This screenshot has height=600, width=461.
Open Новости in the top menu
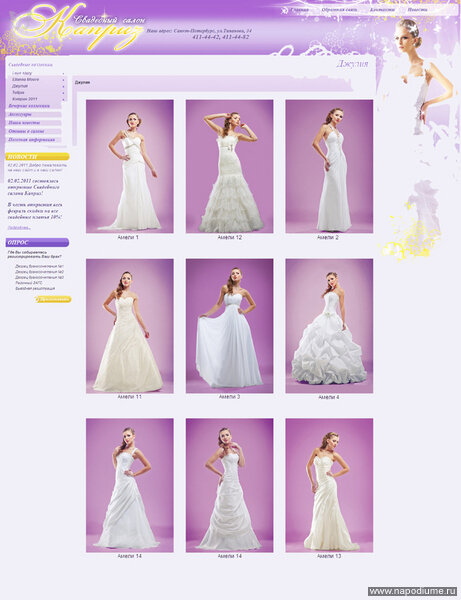[417, 10]
